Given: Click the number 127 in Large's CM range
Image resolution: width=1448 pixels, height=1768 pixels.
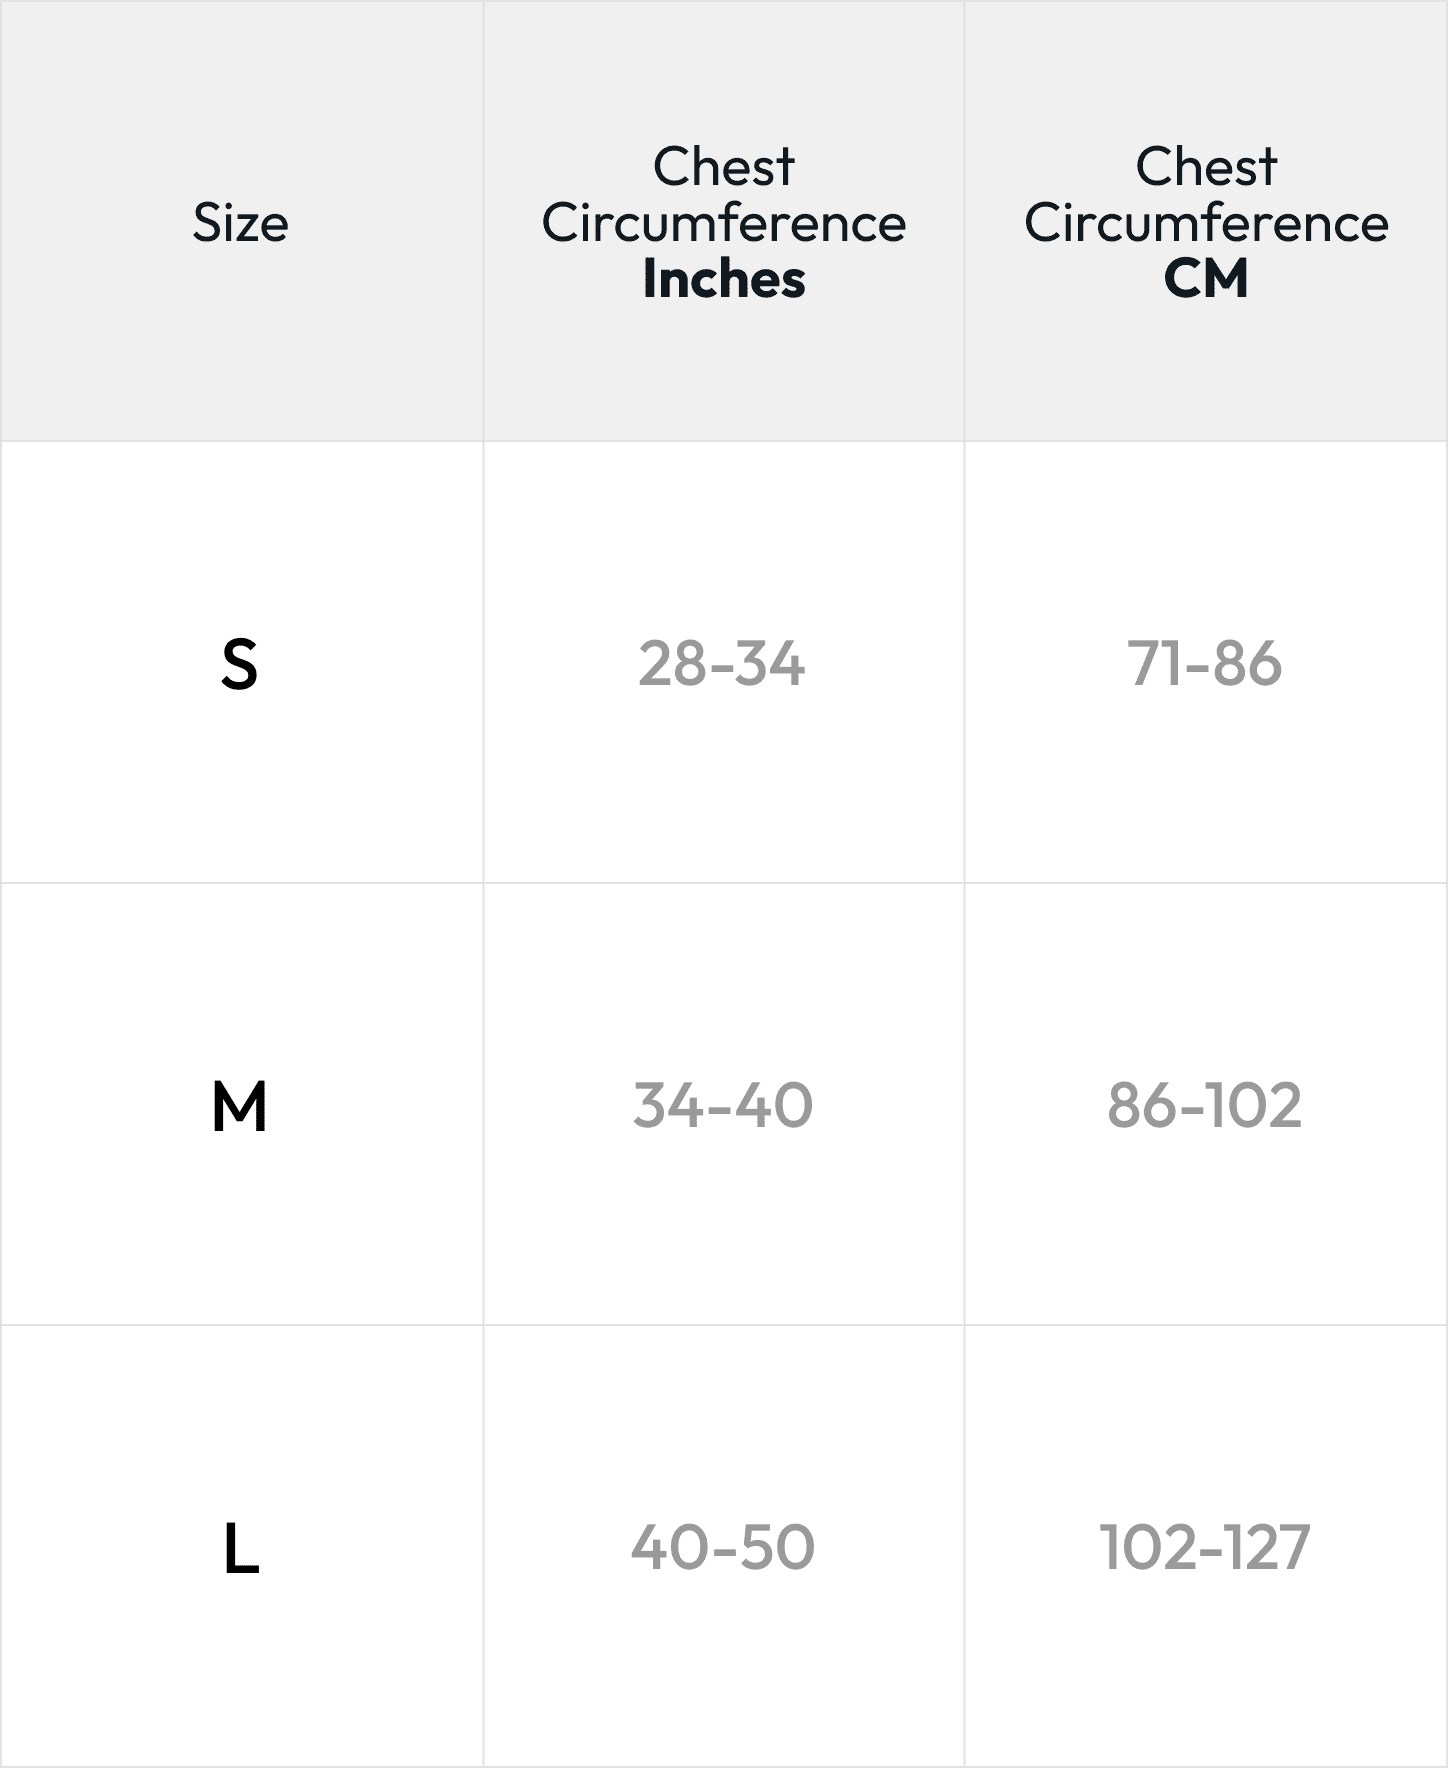Looking at the screenshot, I should (1267, 1547).
